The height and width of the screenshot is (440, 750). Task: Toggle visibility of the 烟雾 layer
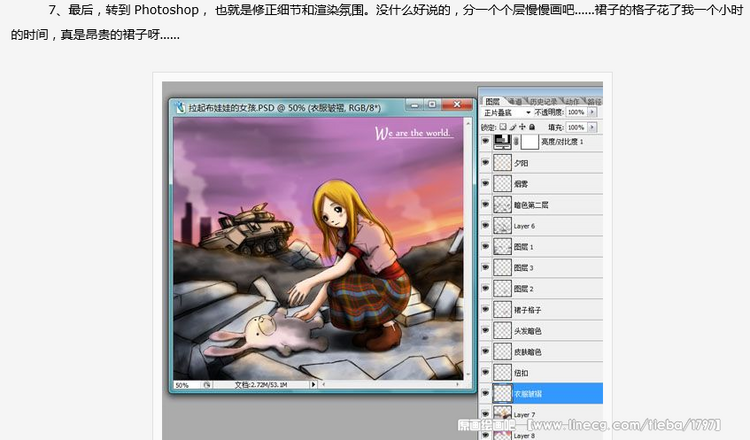[x=485, y=184]
